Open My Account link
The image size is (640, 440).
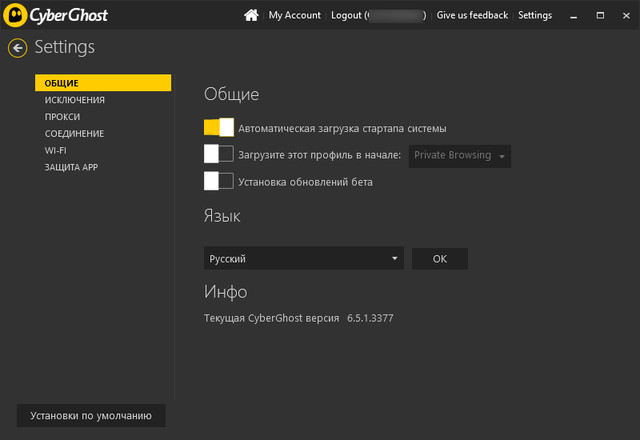click(294, 16)
